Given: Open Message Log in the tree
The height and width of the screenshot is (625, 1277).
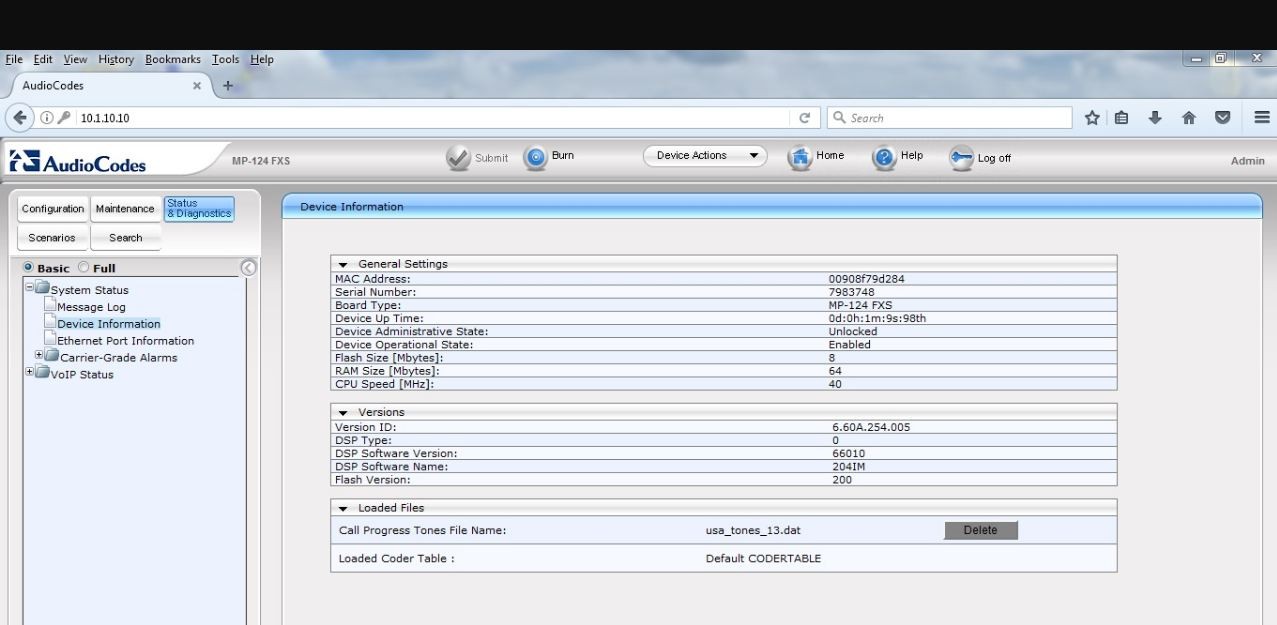Looking at the screenshot, I should coord(91,307).
